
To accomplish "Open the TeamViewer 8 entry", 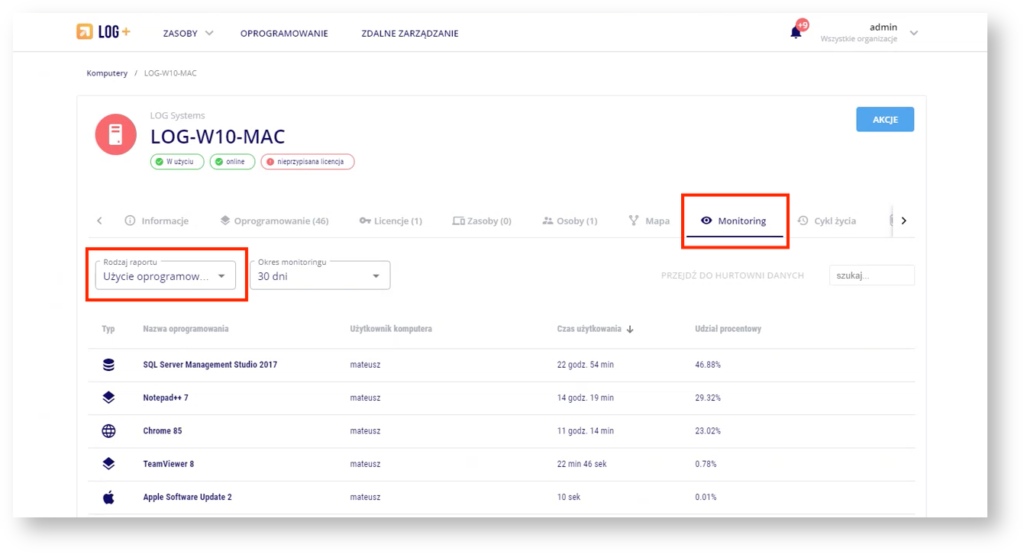I will [168, 464].
